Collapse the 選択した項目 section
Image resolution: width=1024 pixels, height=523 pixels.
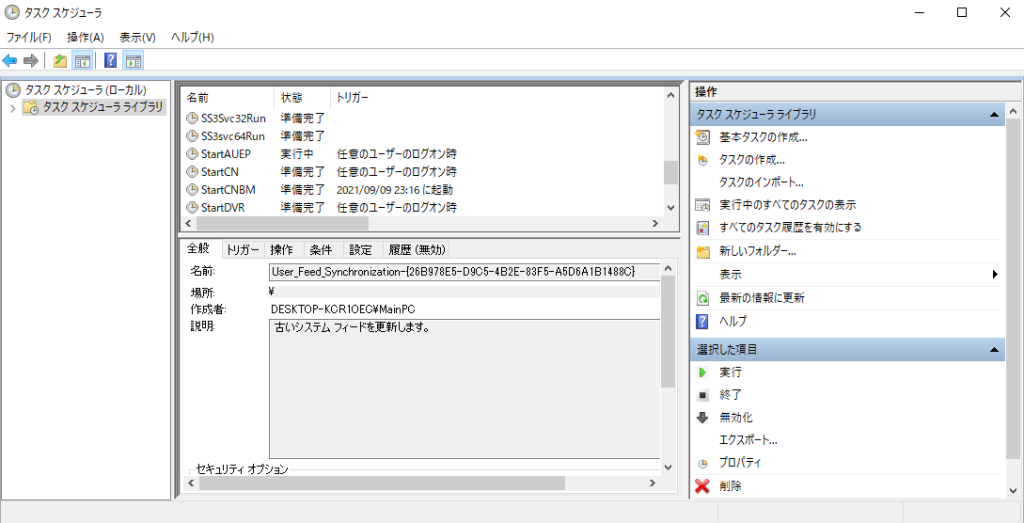click(994, 350)
